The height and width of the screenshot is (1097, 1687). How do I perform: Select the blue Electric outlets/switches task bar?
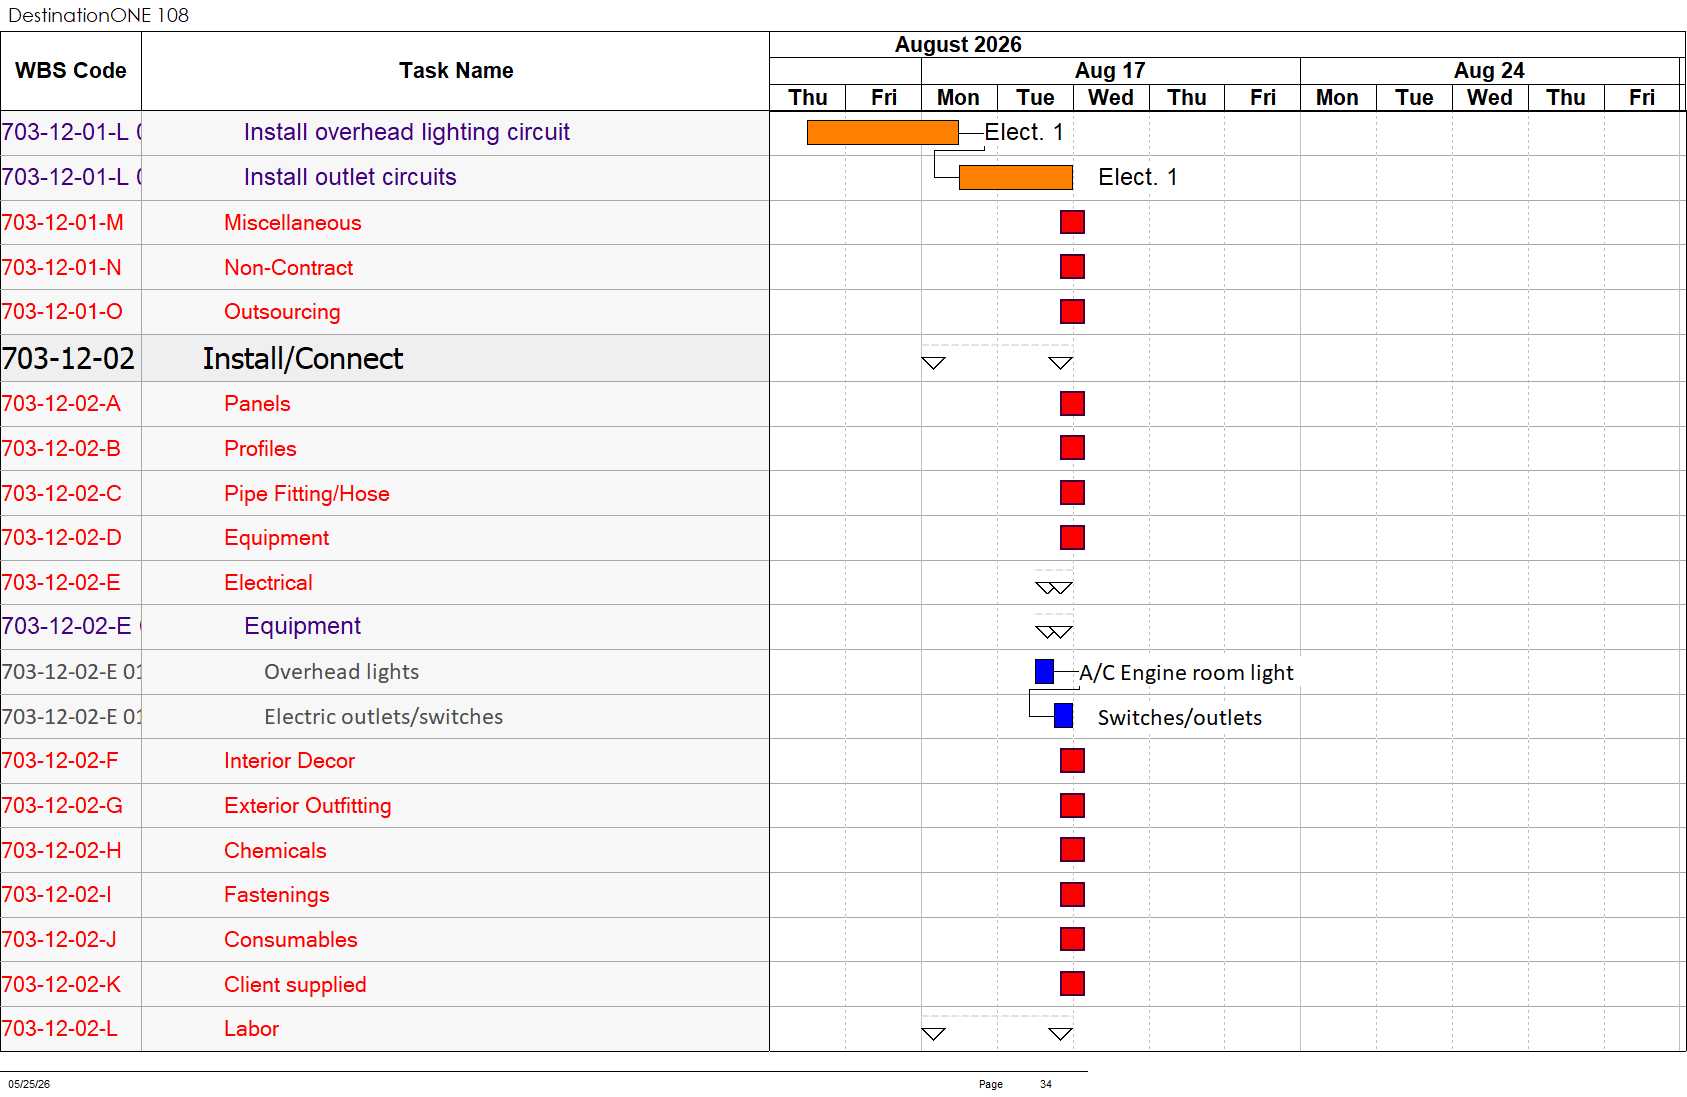pyautogui.click(x=1063, y=716)
